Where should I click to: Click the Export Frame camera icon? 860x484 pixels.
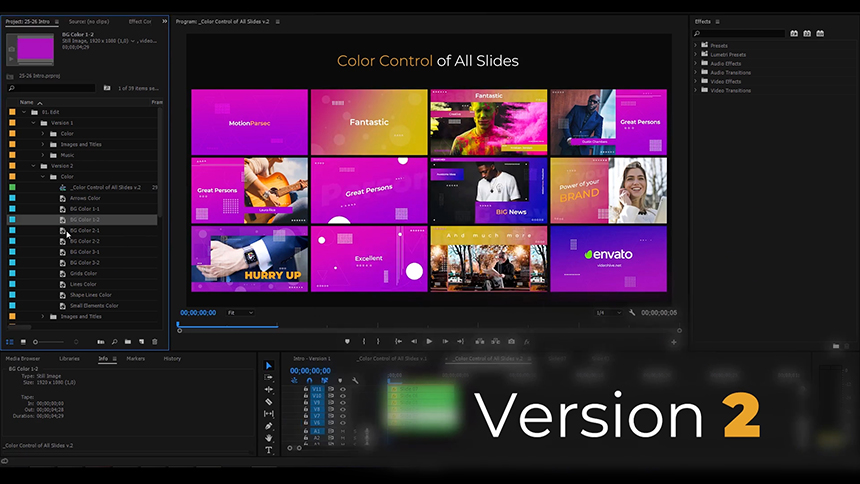(x=511, y=341)
